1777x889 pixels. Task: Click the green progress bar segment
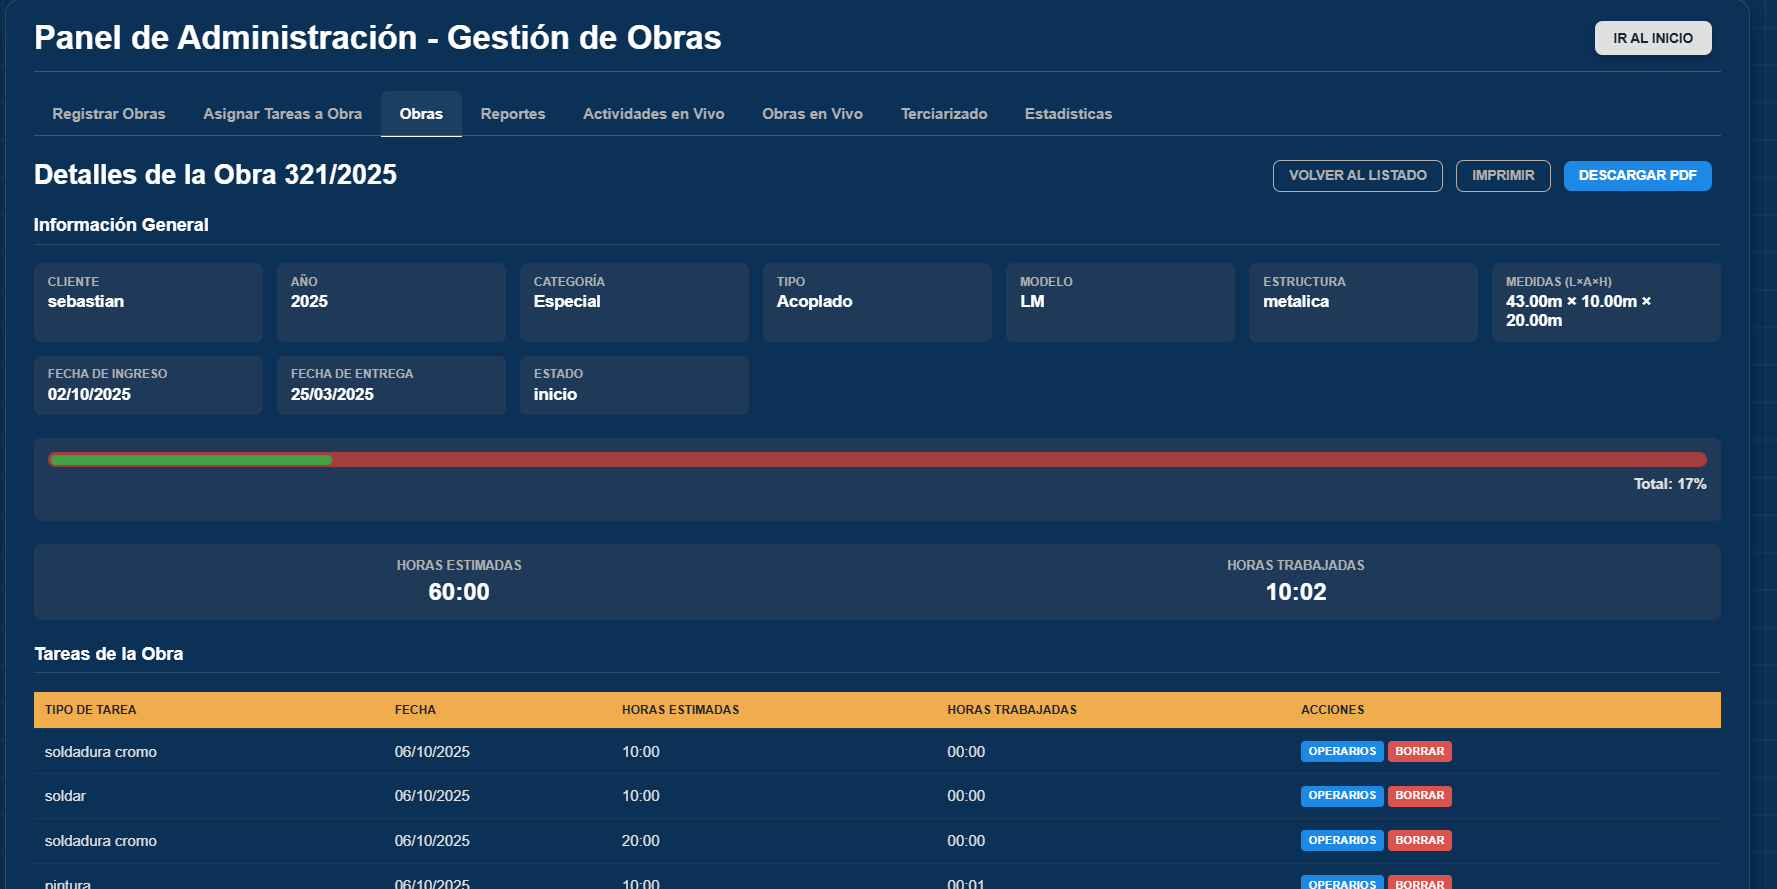tap(190, 460)
